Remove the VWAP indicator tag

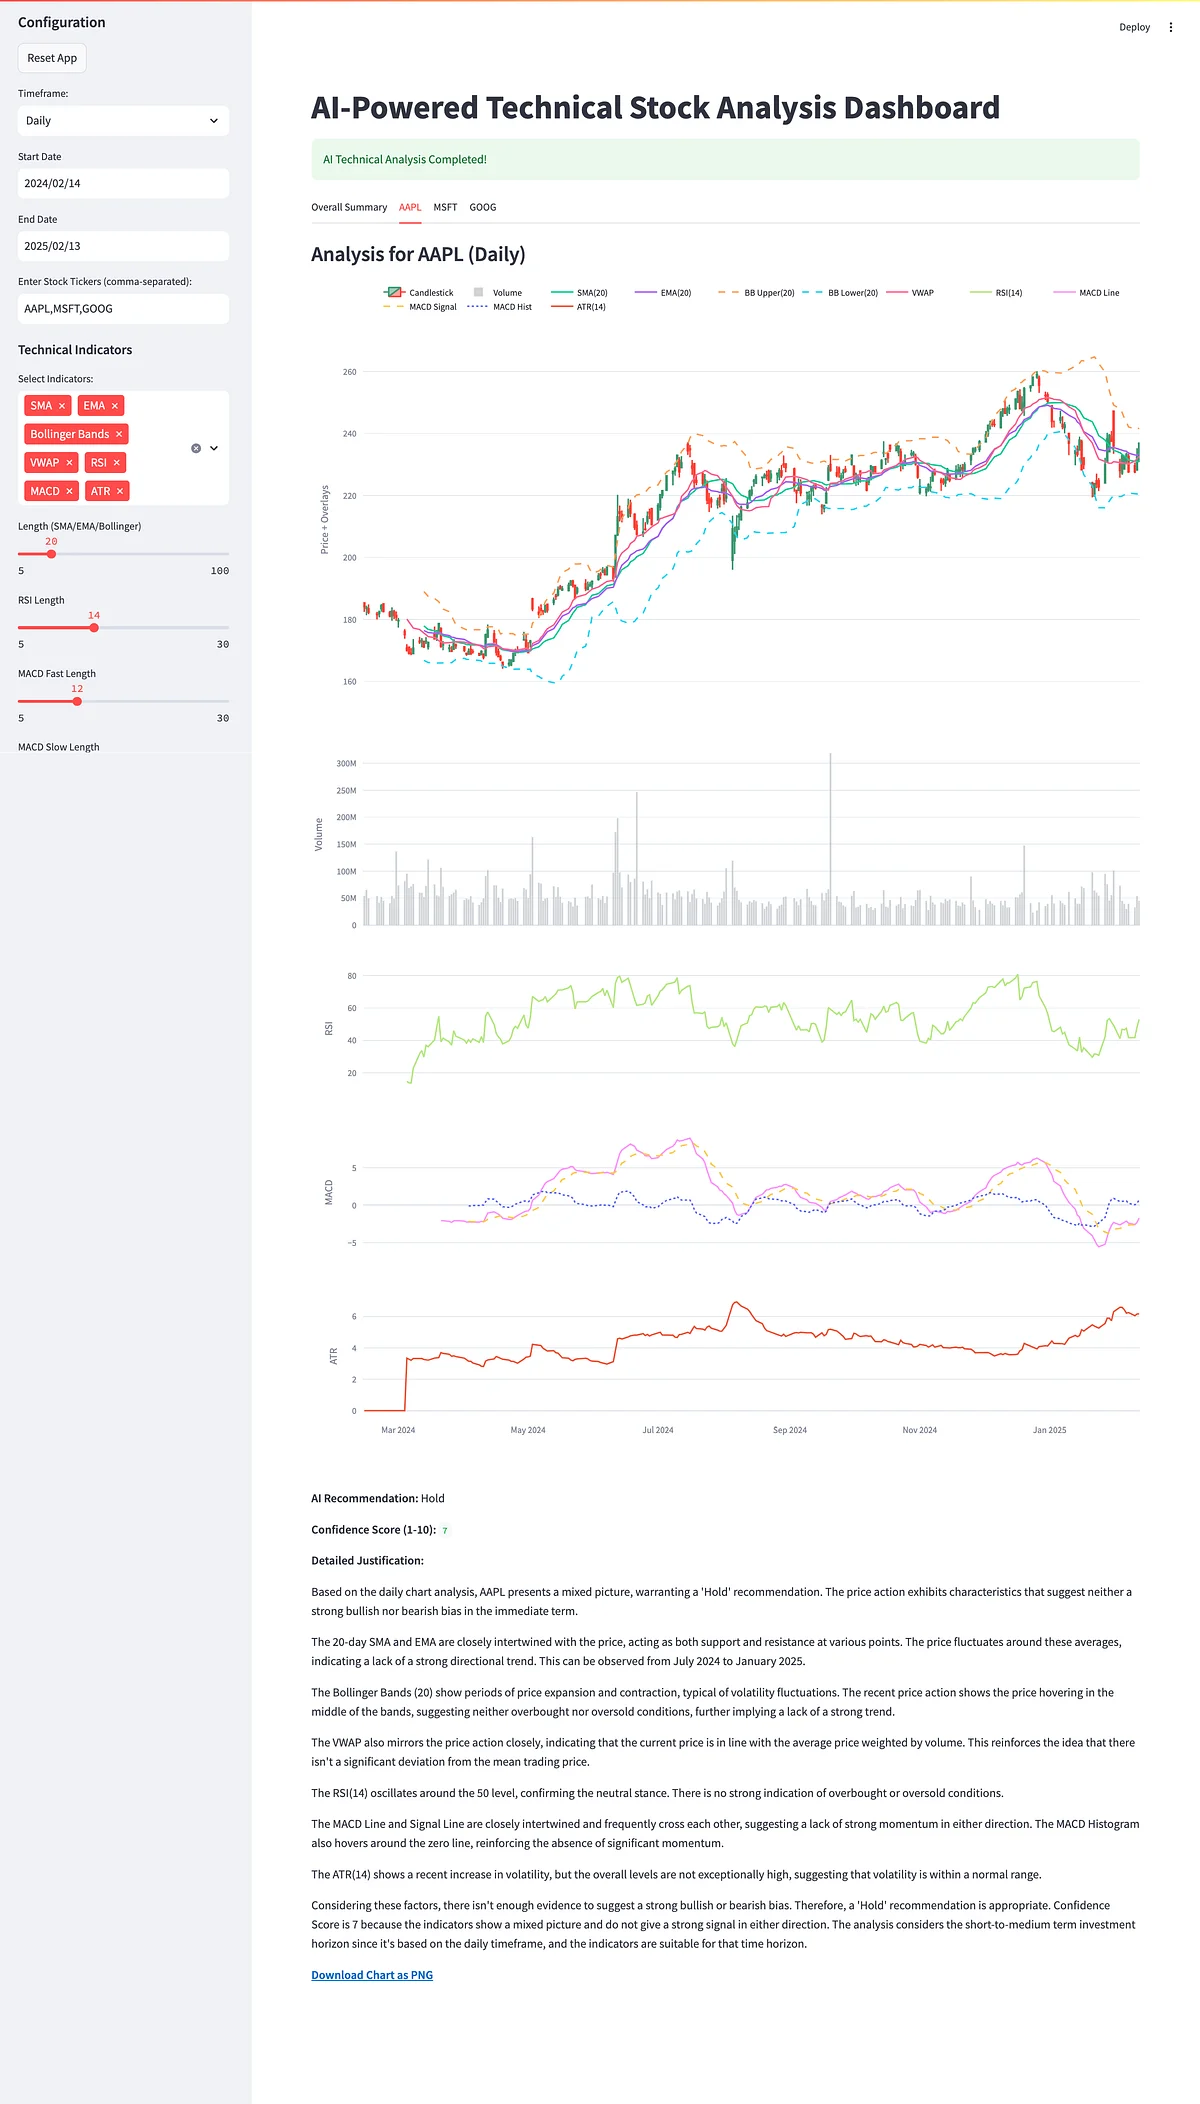[x=69, y=463]
